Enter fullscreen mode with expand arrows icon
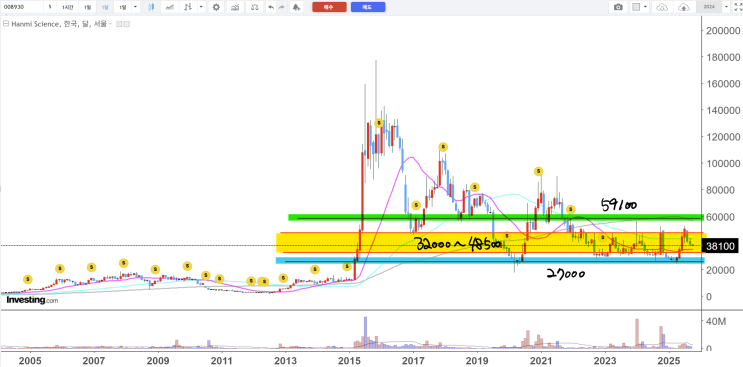The image size is (743, 367). click(x=737, y=7)
